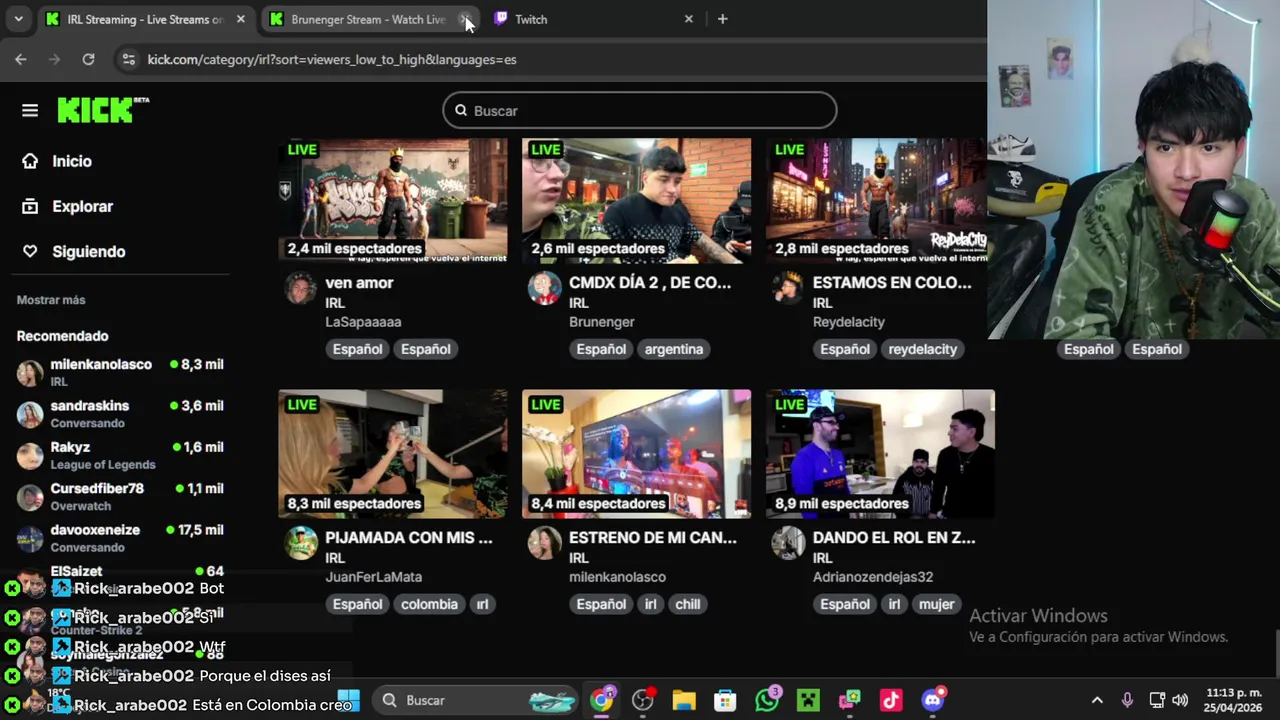Screen dimensions: 1280x720
Task: Open Explorar in sidebar
Action: tap(82, 206)
